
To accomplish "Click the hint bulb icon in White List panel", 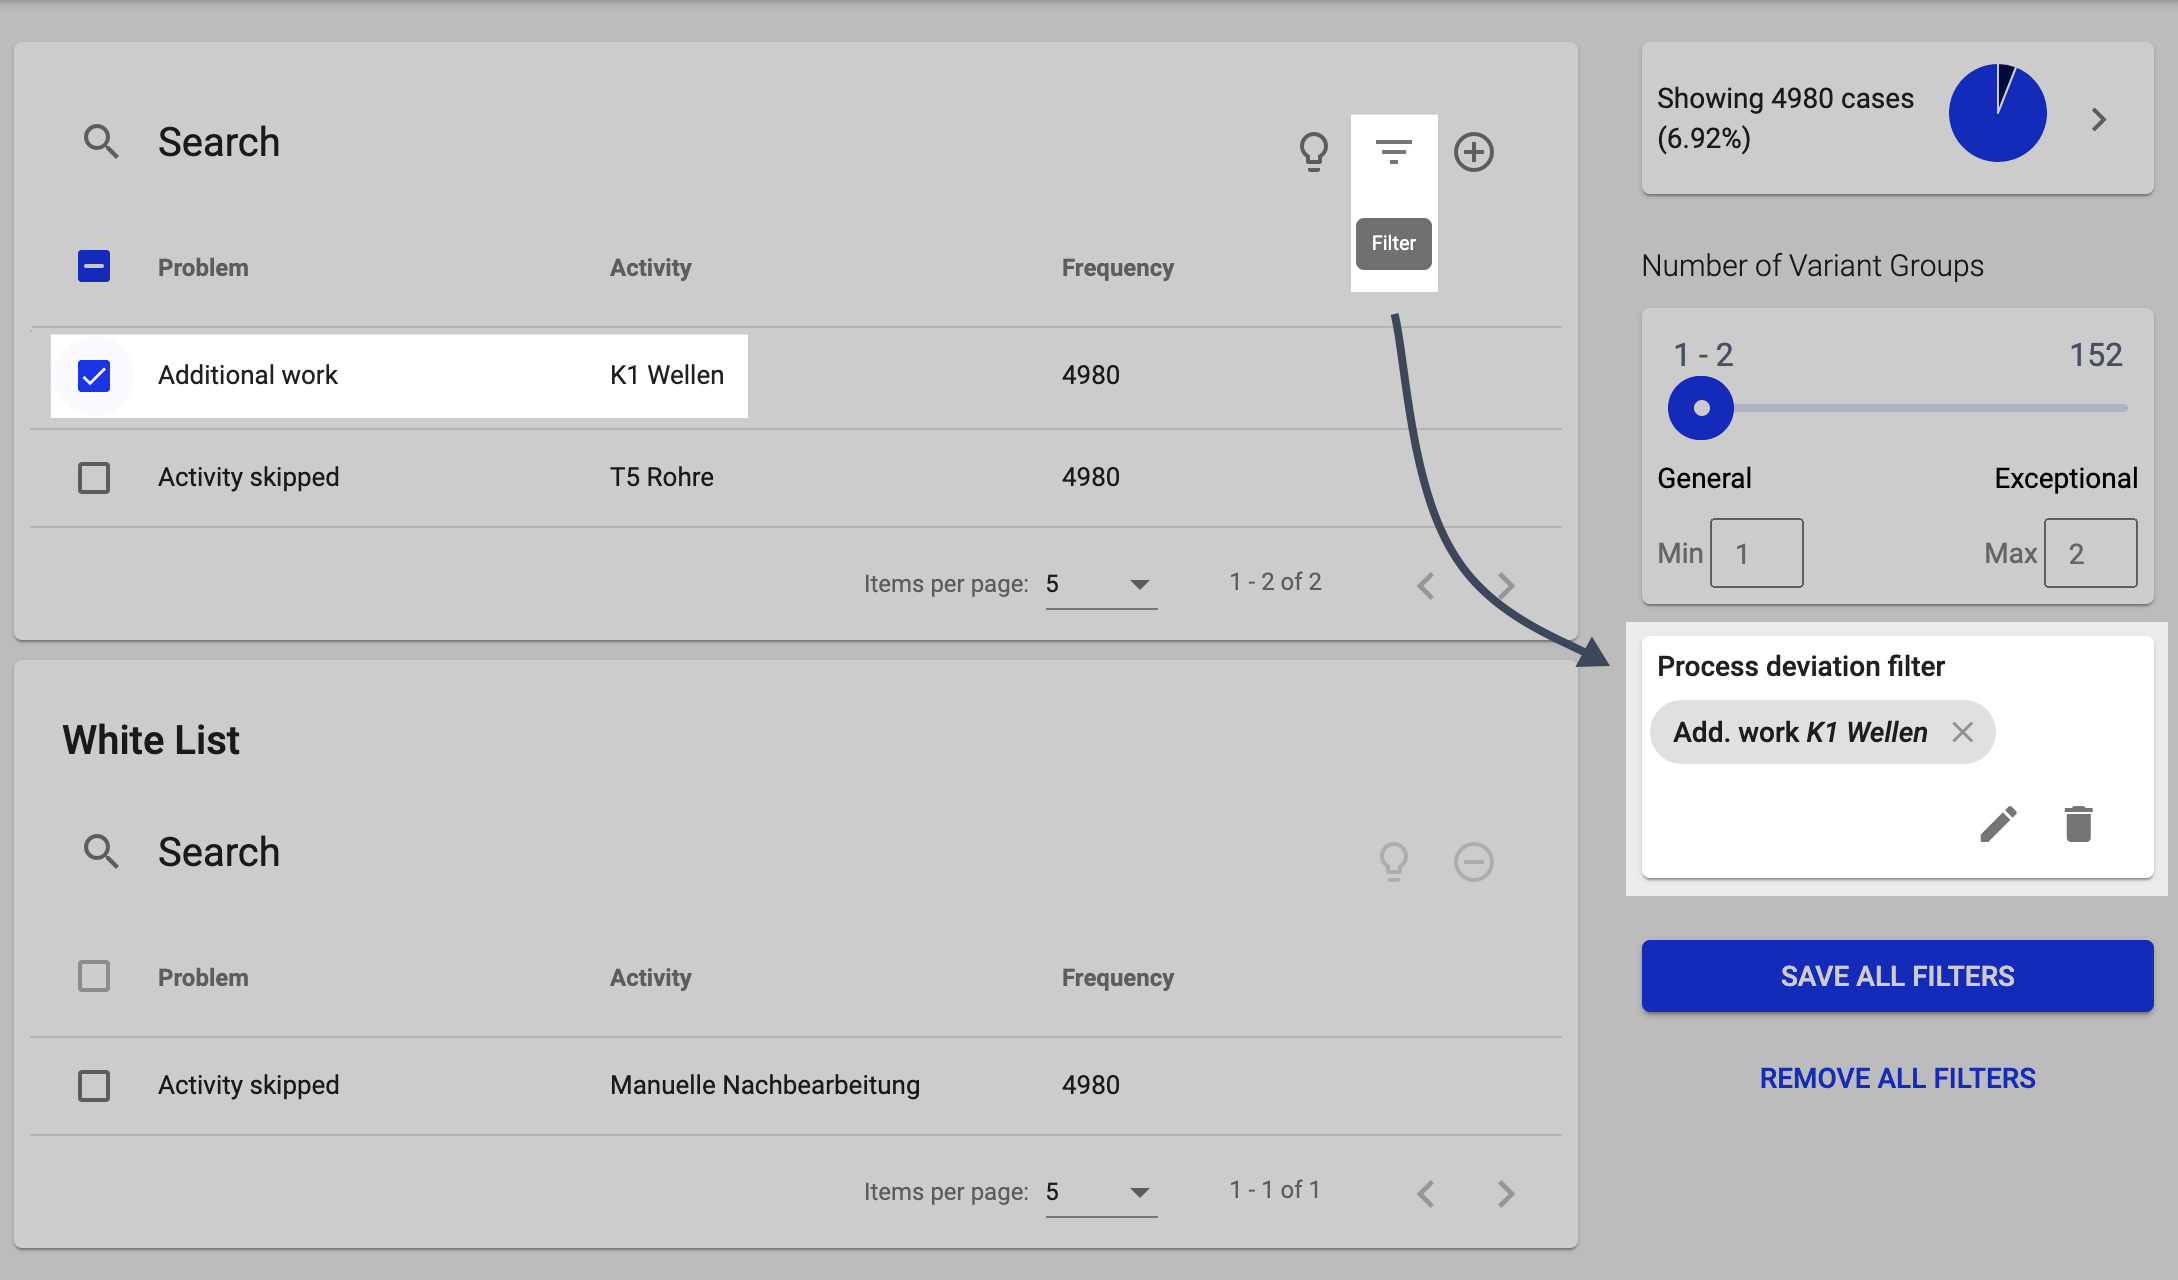I will (1394, 862).
